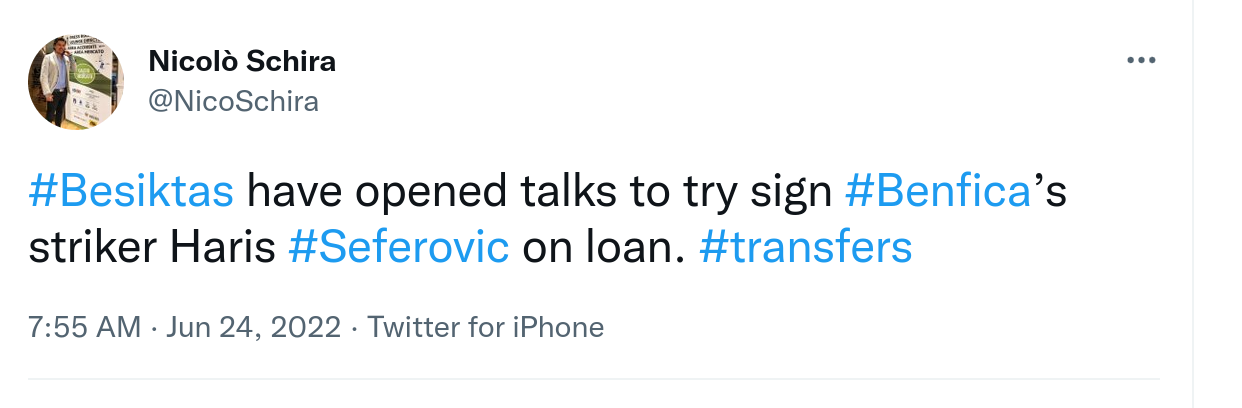This screenshot has height=408, width=1242.
Task: Click the Jun 24, 2022 date
Action: point(255,327)
